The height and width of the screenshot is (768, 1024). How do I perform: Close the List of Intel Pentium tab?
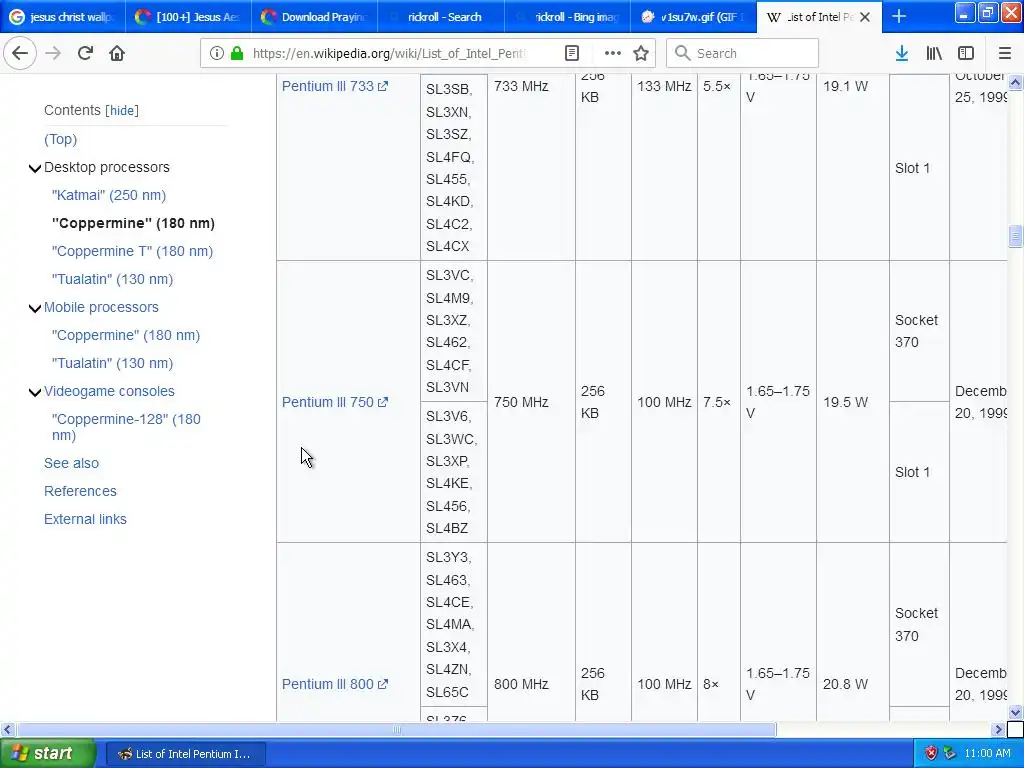click(865, 17)
